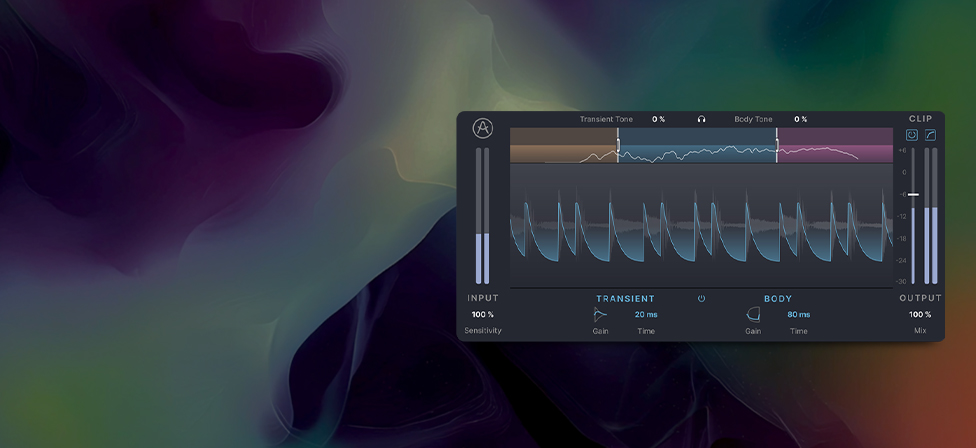Select the soft clip curve icon
976x448 pixels.
click(x=929, y=135)
